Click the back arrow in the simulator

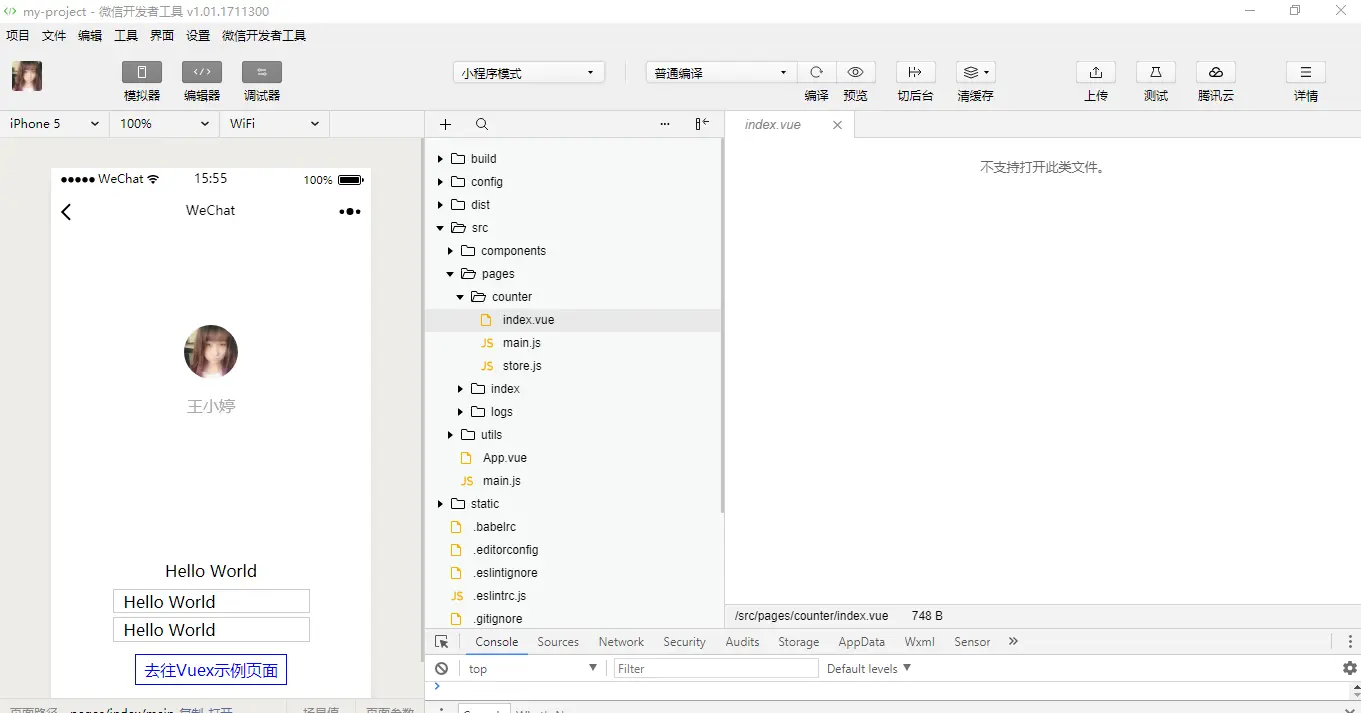[66, 212]
